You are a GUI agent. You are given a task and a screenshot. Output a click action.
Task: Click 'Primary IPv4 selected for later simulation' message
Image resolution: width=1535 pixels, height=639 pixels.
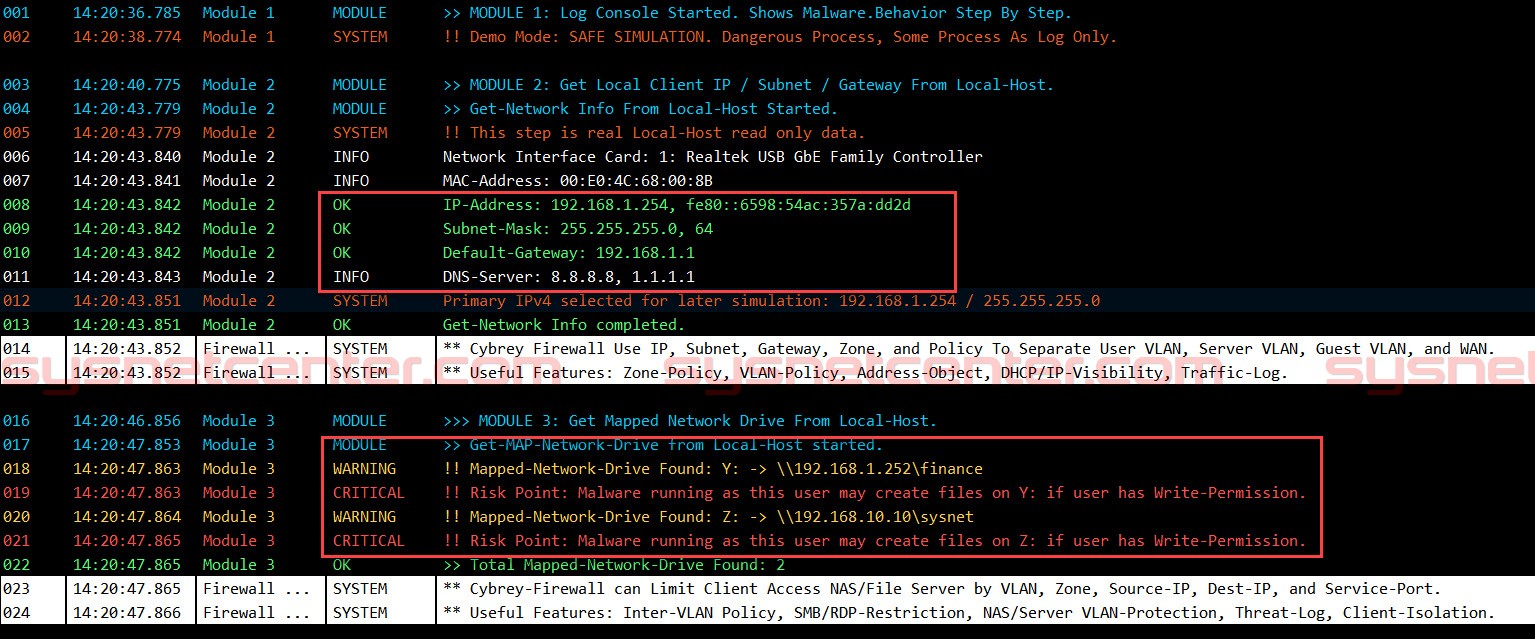pyautogui.click(x=771, y=301)
